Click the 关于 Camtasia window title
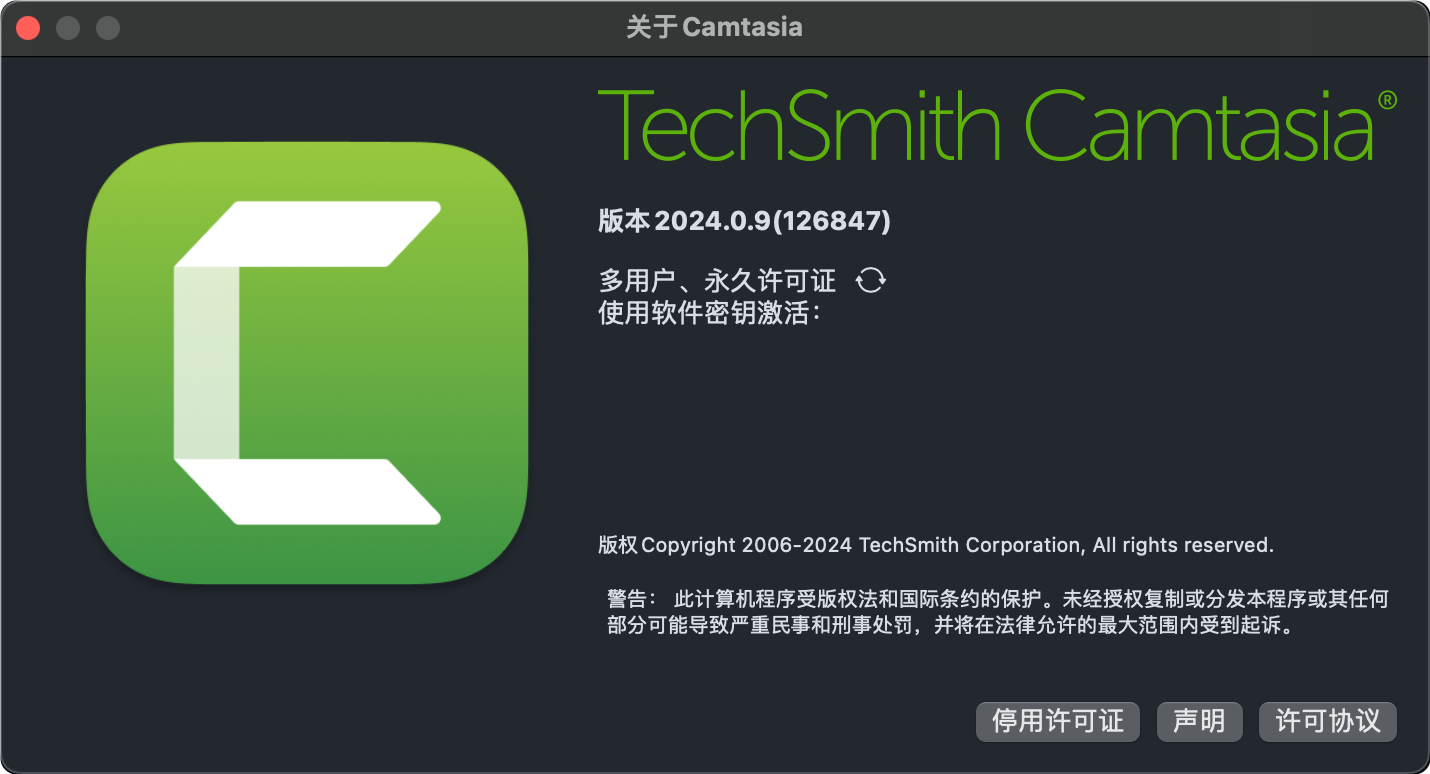The height and width of the screenshot is (774, 1430). coord(714,28)
